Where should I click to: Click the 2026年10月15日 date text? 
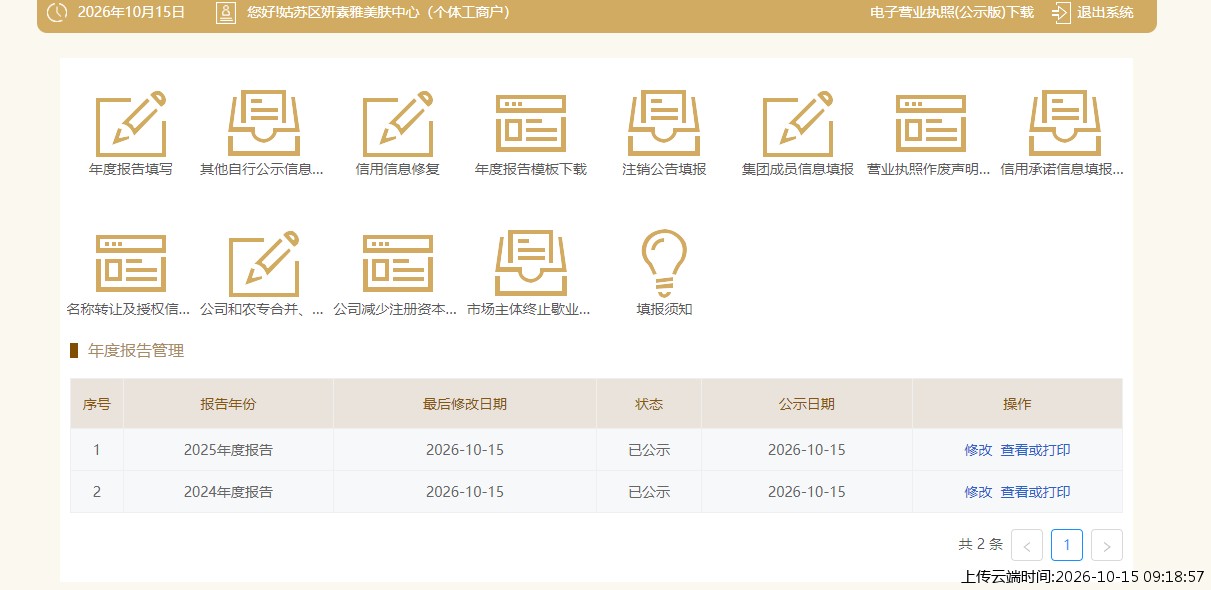point(131,13)
